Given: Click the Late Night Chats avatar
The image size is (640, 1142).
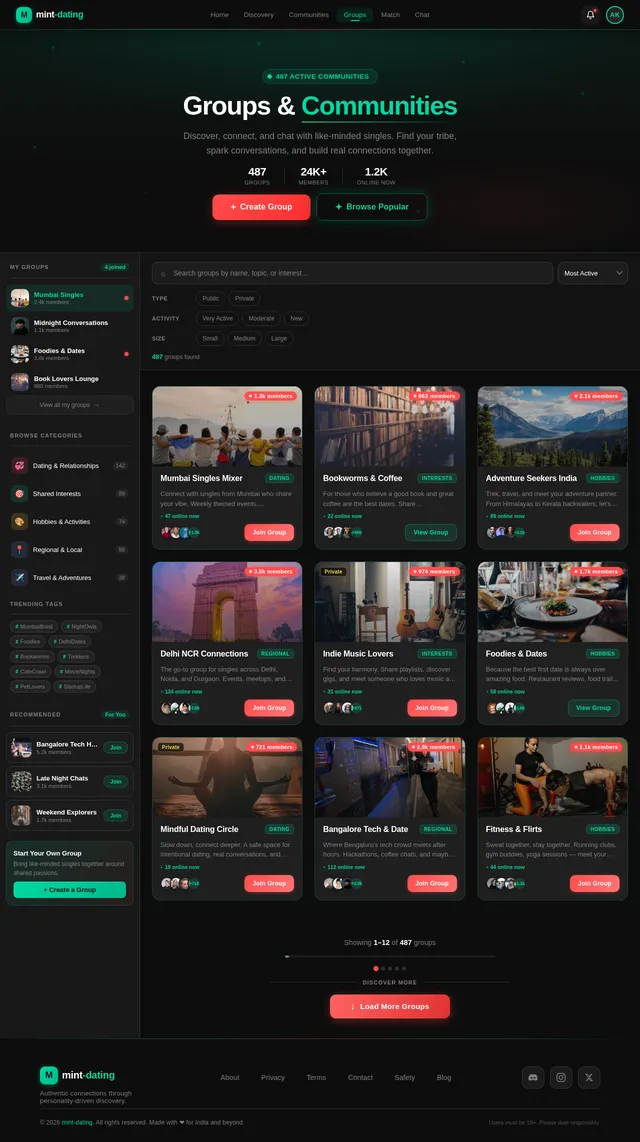Looking at the screenshot, I should [x=21, y=781].
